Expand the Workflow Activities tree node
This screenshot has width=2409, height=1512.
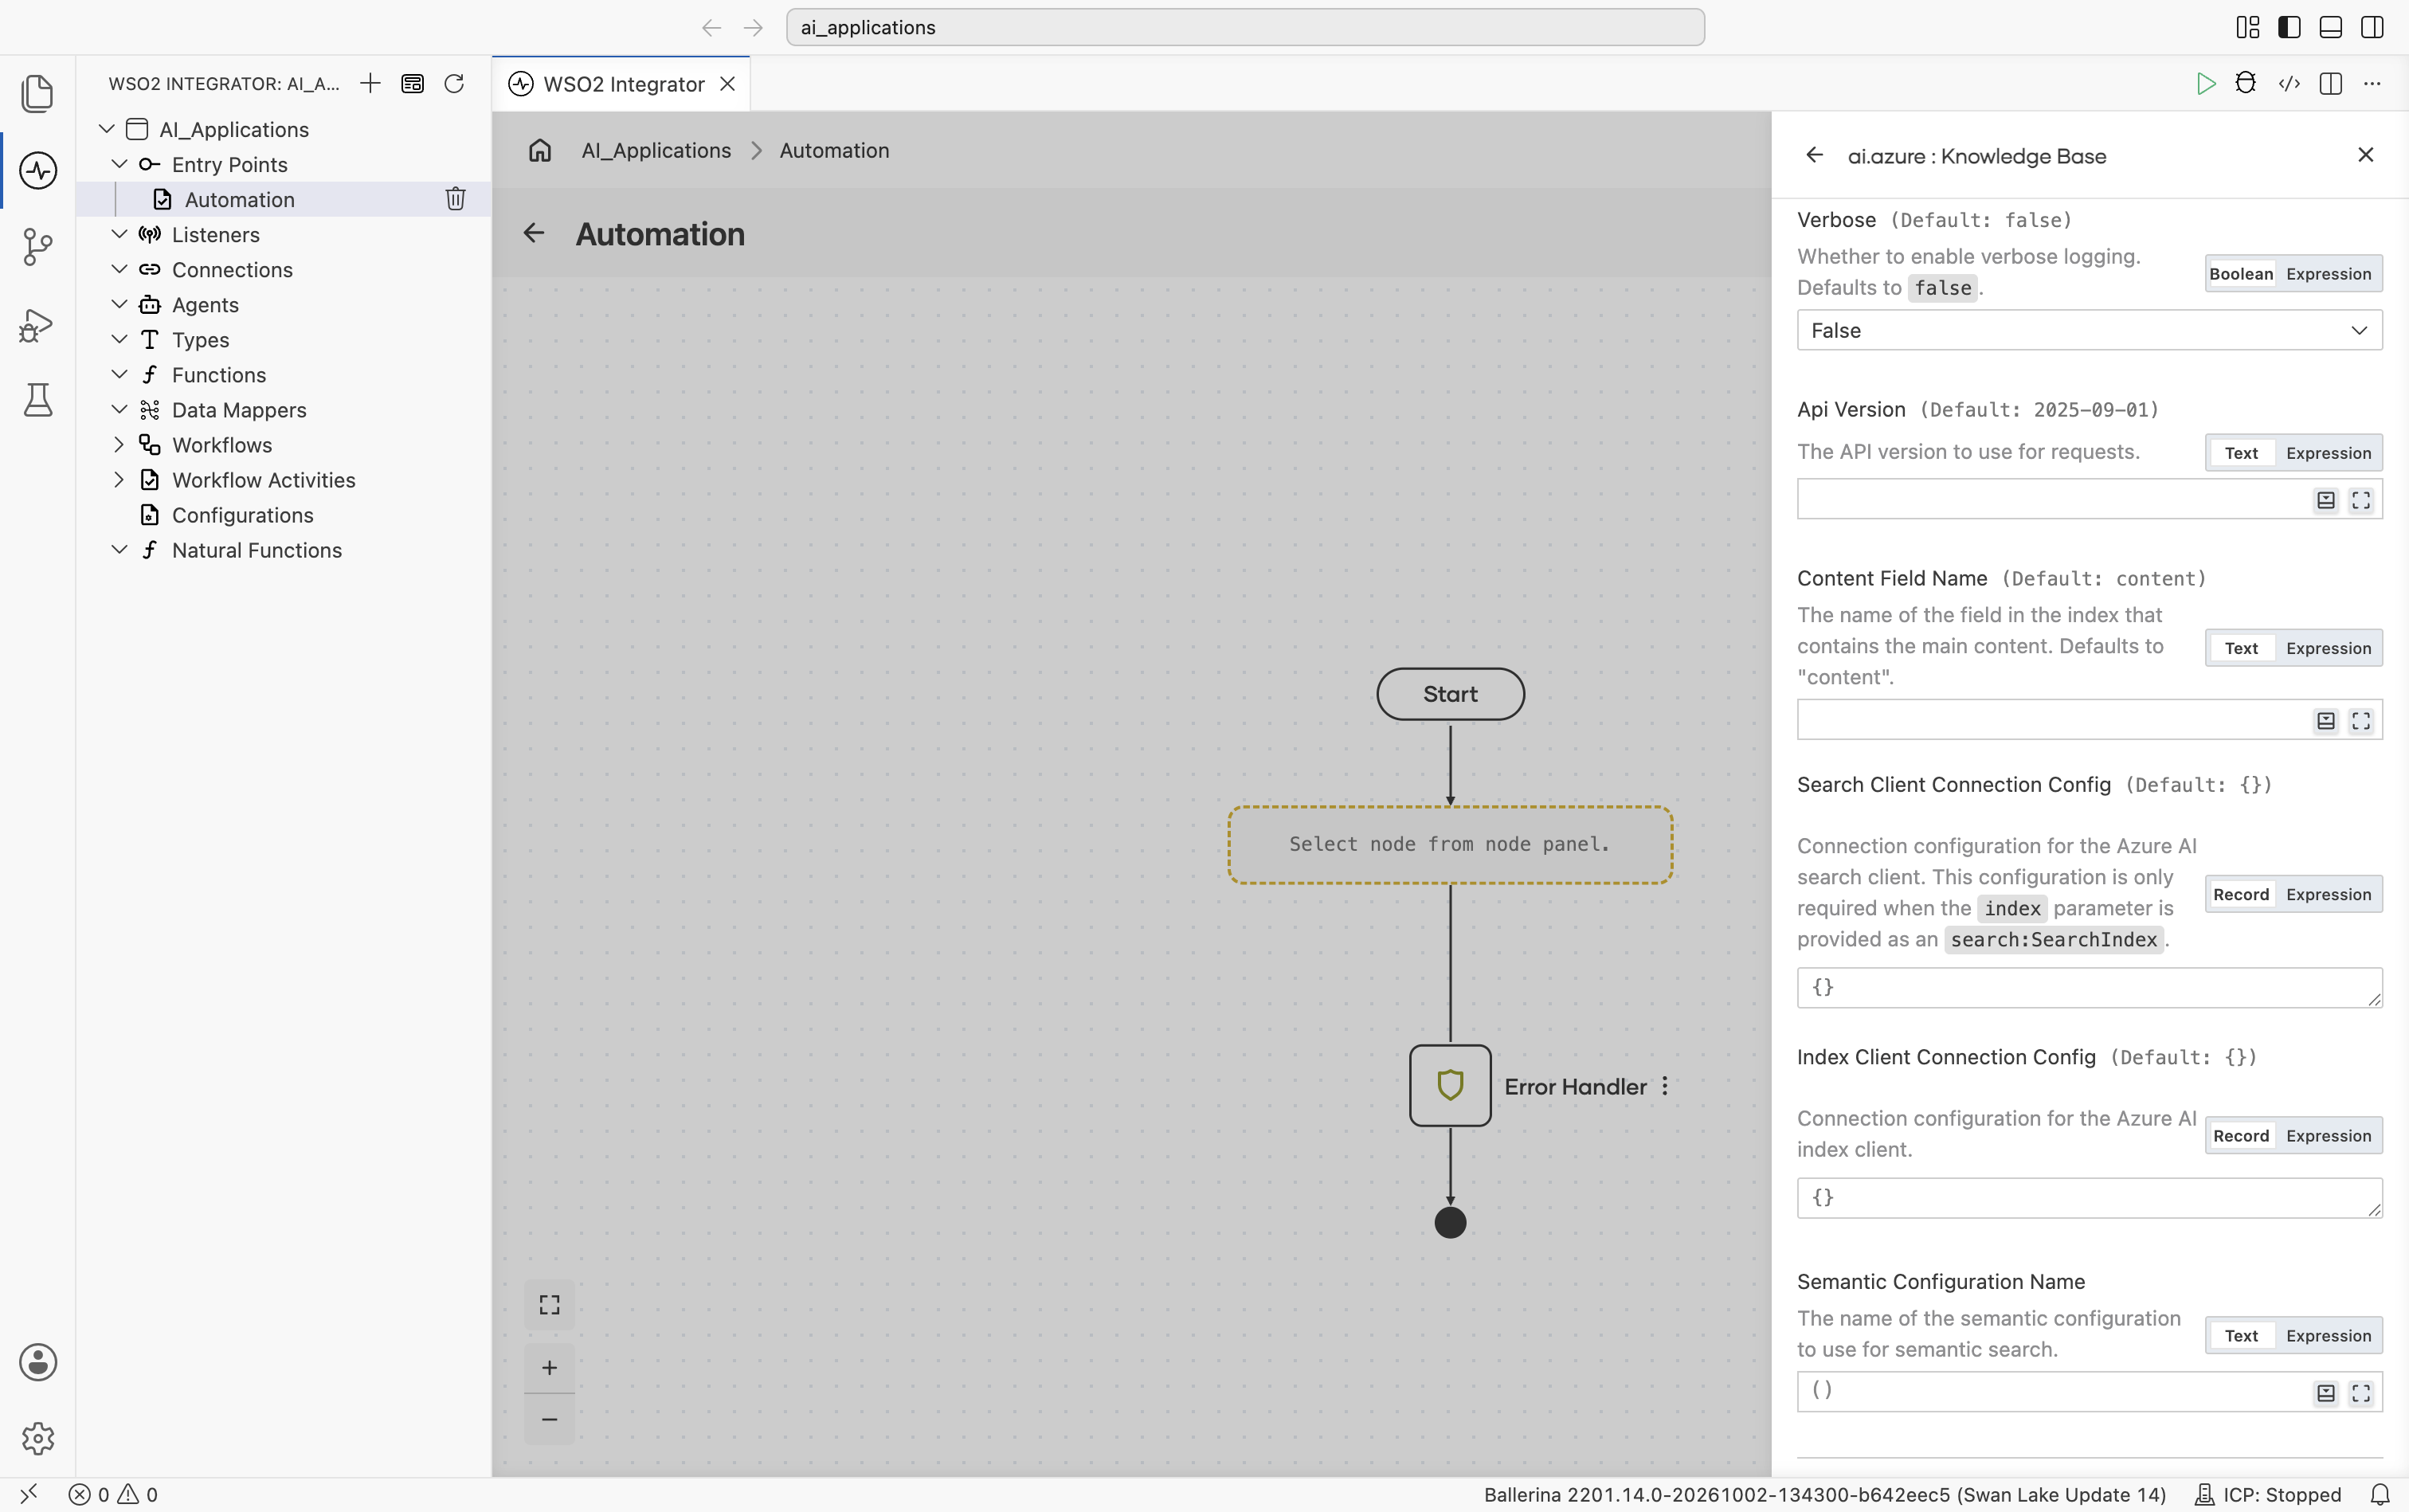click(x=119, y=480)
